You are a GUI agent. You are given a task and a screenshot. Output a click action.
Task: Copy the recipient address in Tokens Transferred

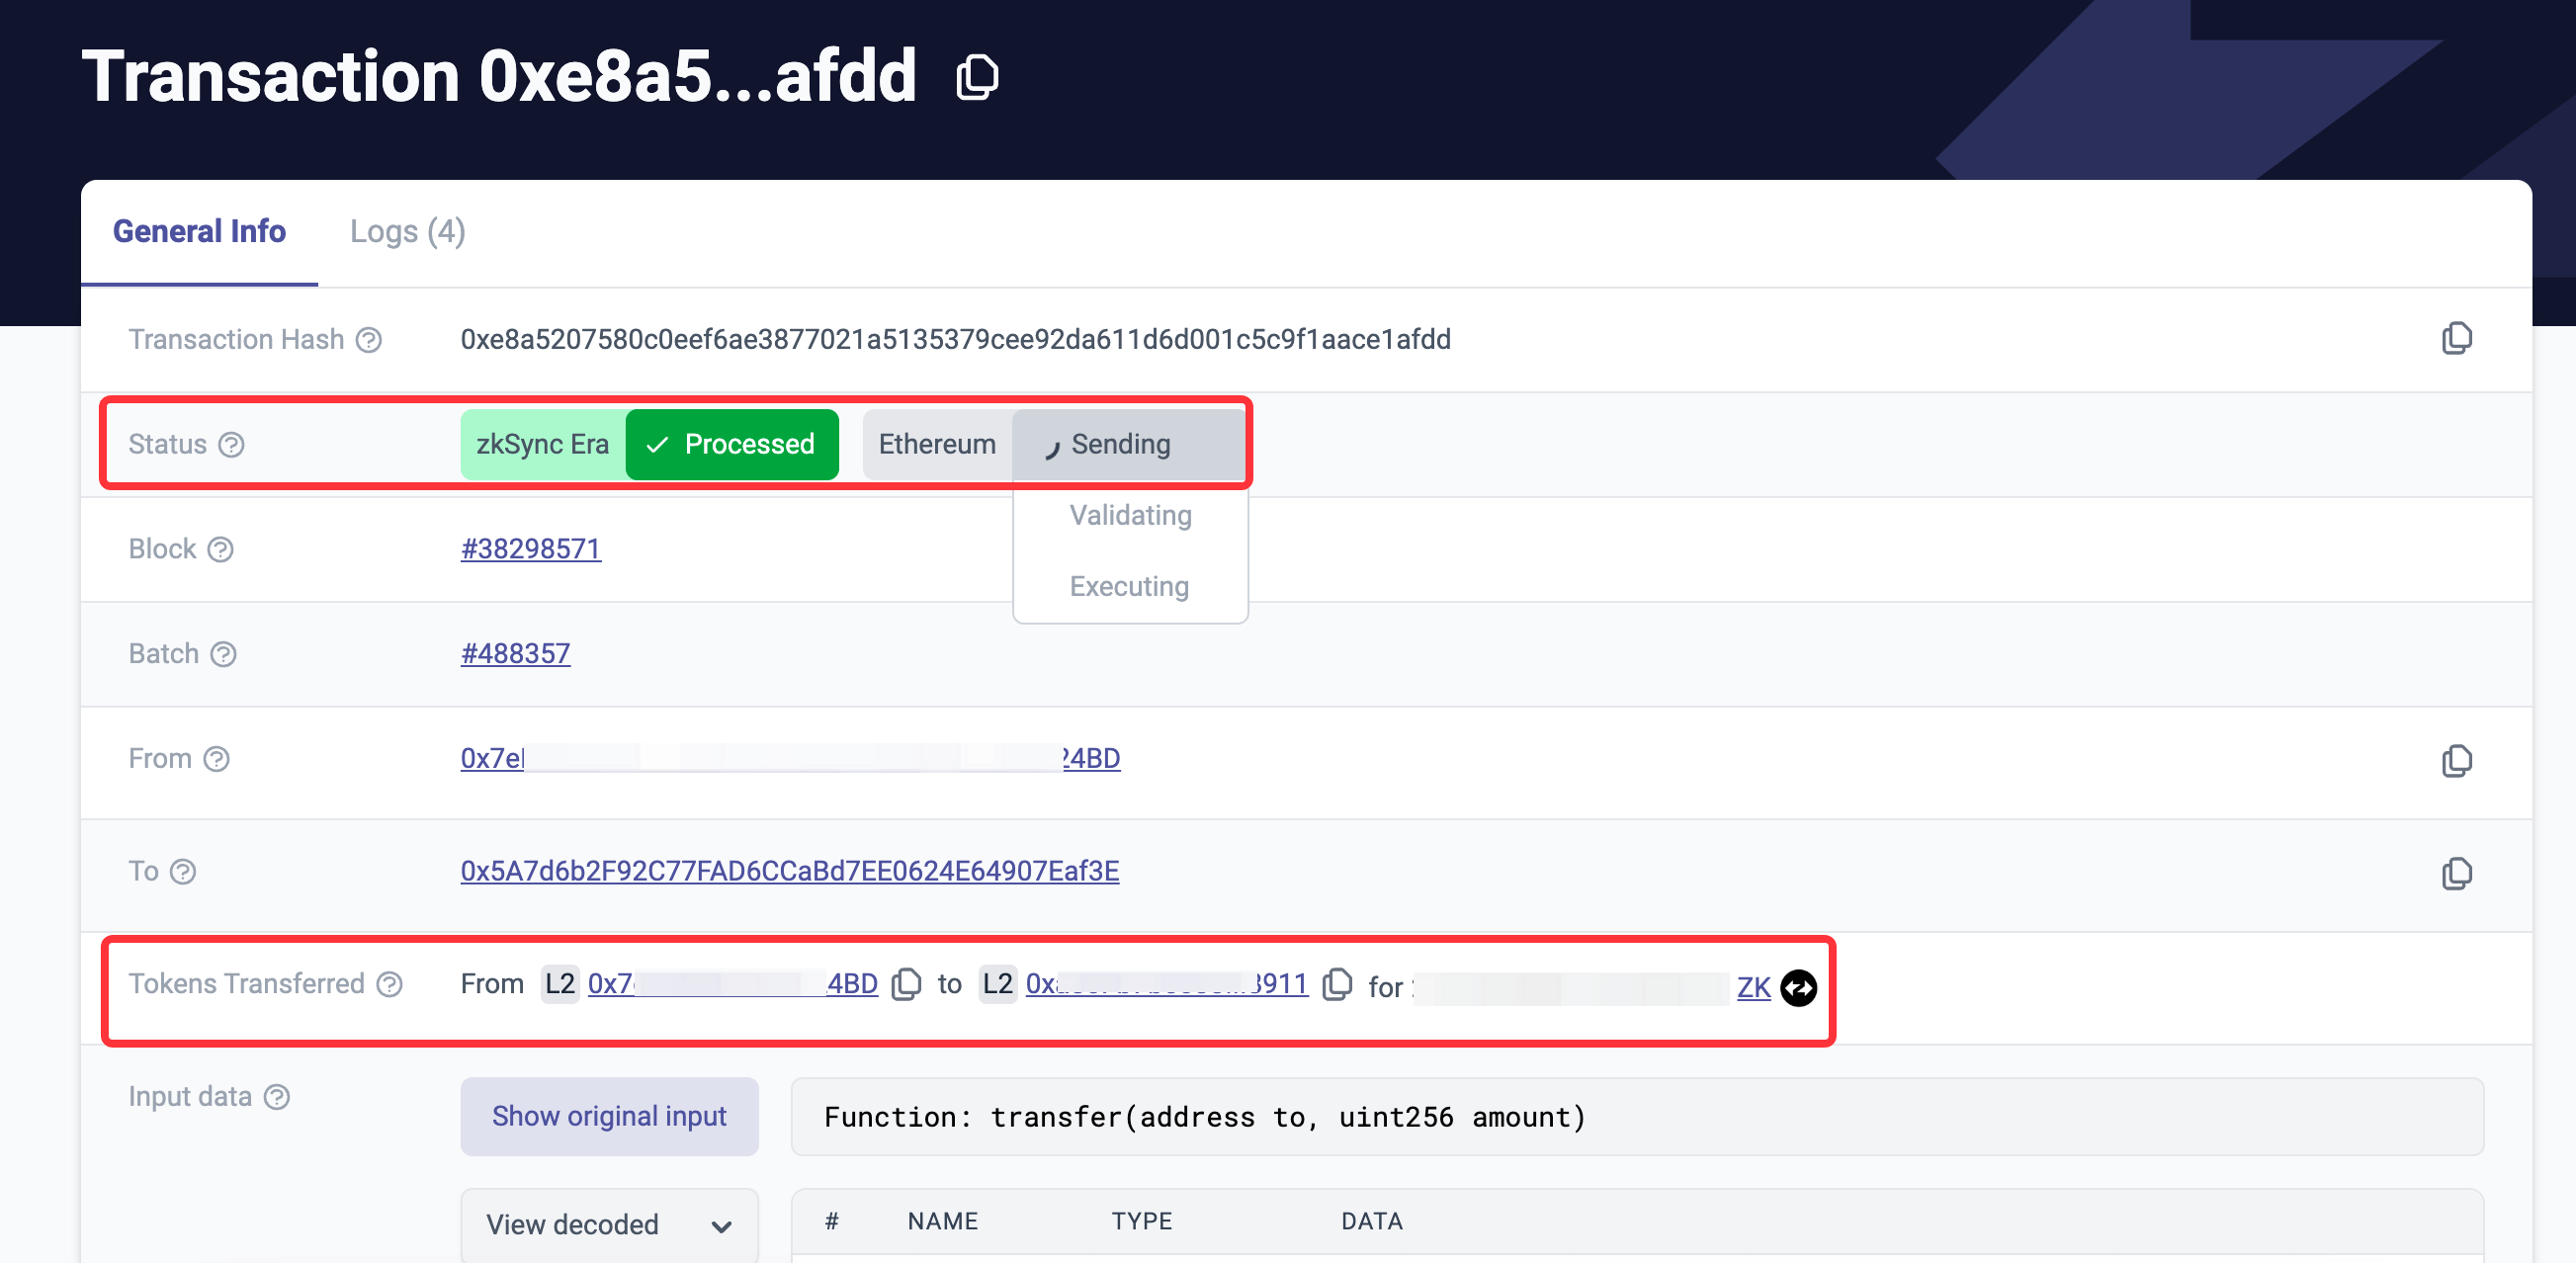coord(1336,984)
